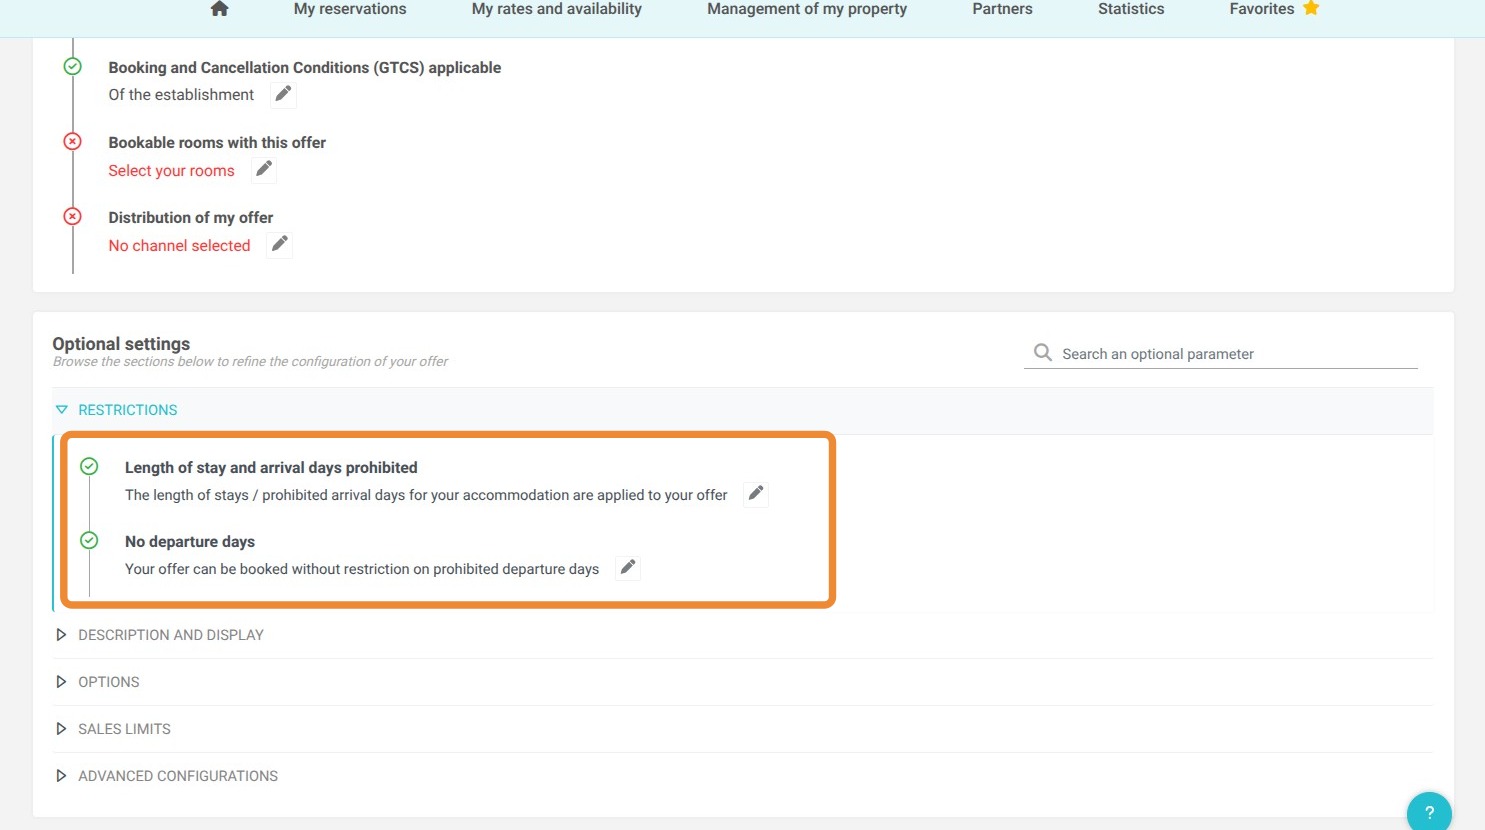Go to the home icon in navigation

coord(220,9)
